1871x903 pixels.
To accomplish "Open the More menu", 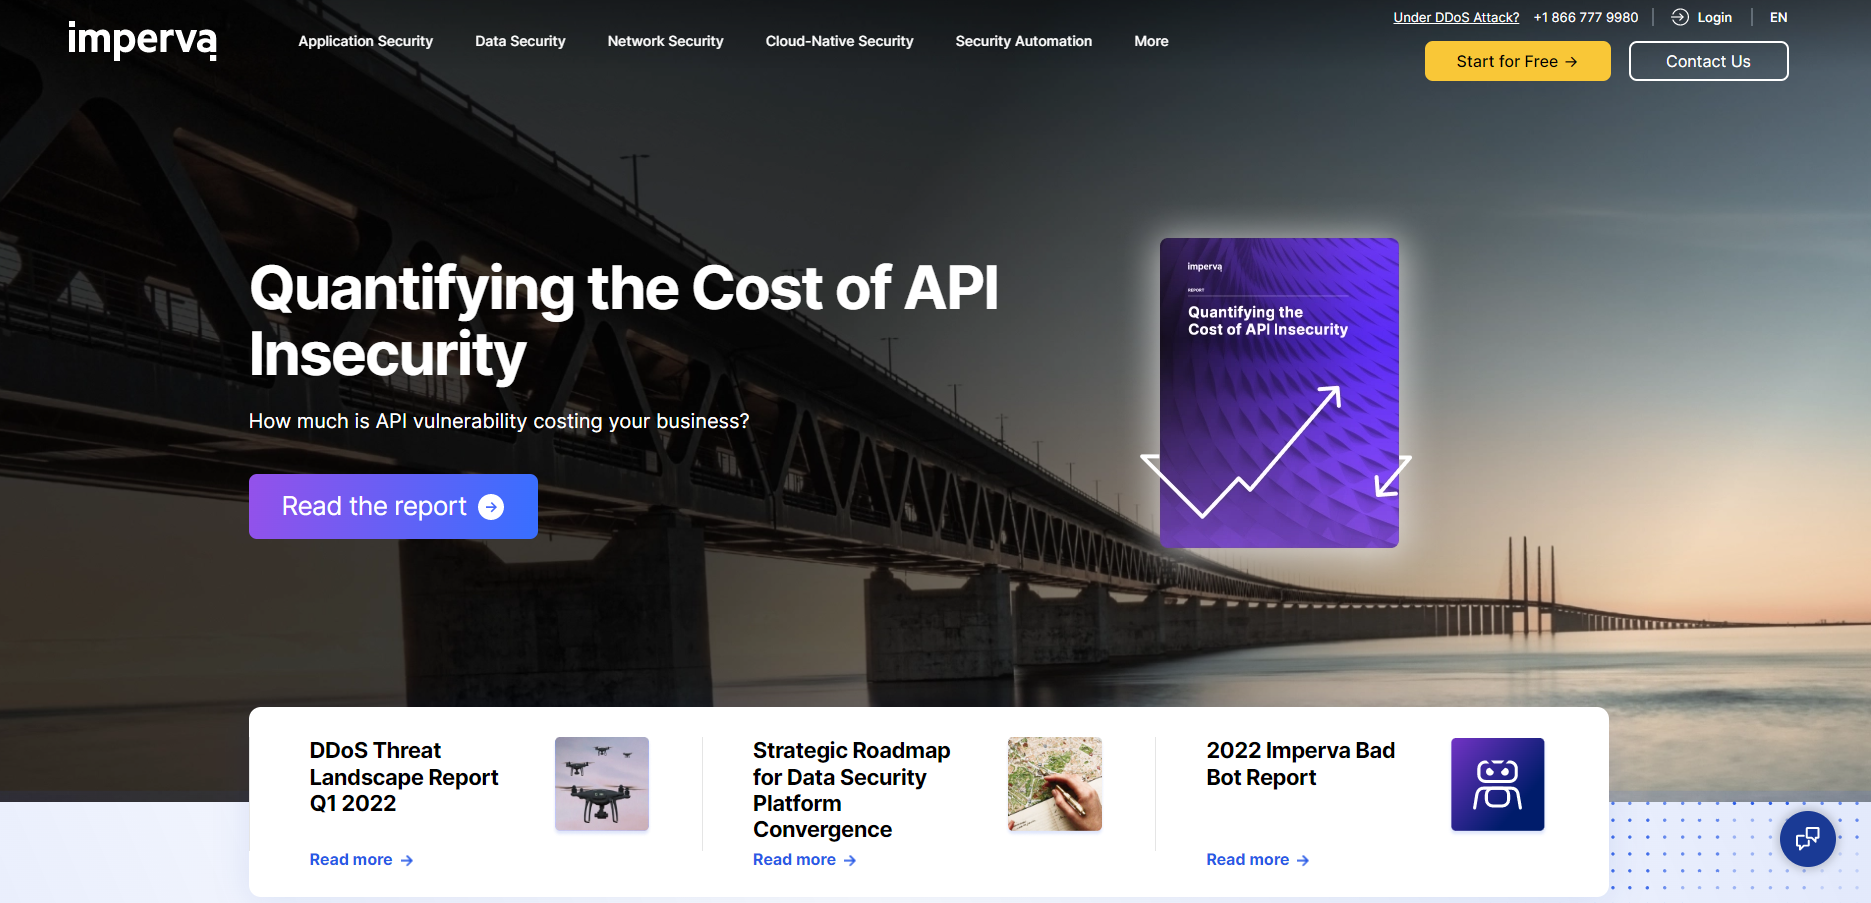I will pyautogui.click(x=1151, y=41).
